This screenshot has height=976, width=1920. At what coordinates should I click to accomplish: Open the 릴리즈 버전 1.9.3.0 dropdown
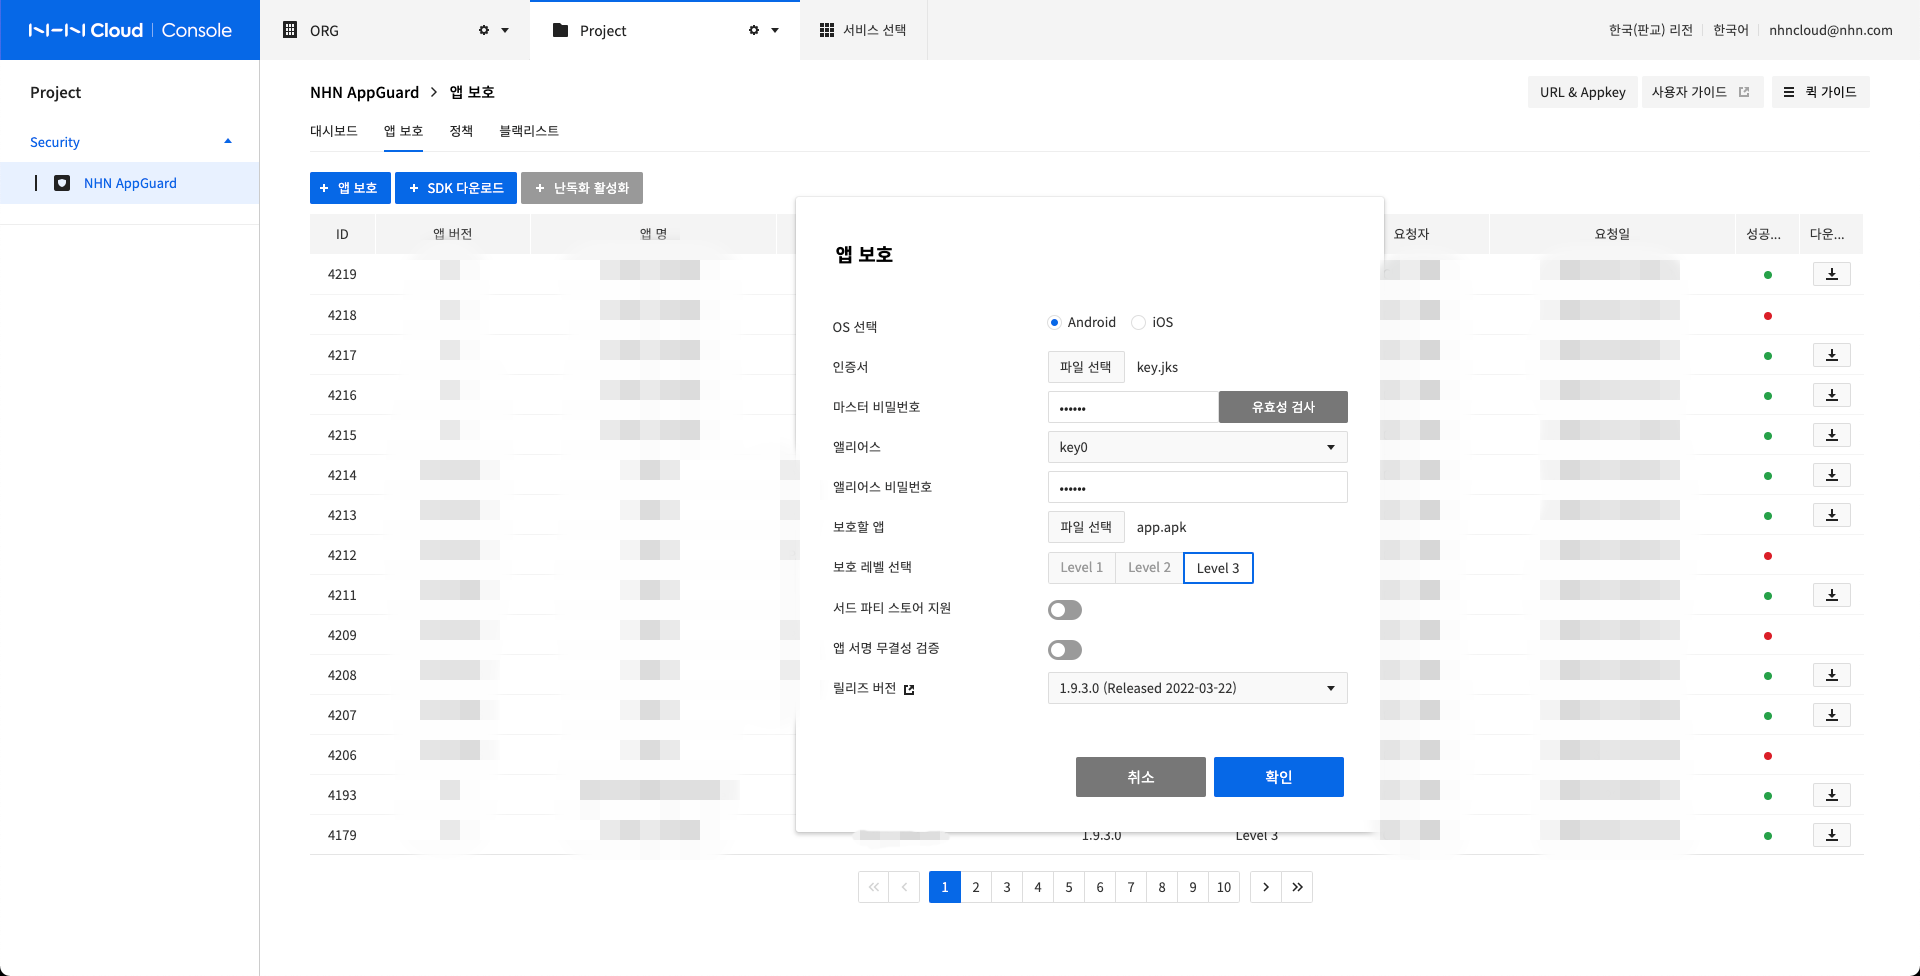point(1197,688)
